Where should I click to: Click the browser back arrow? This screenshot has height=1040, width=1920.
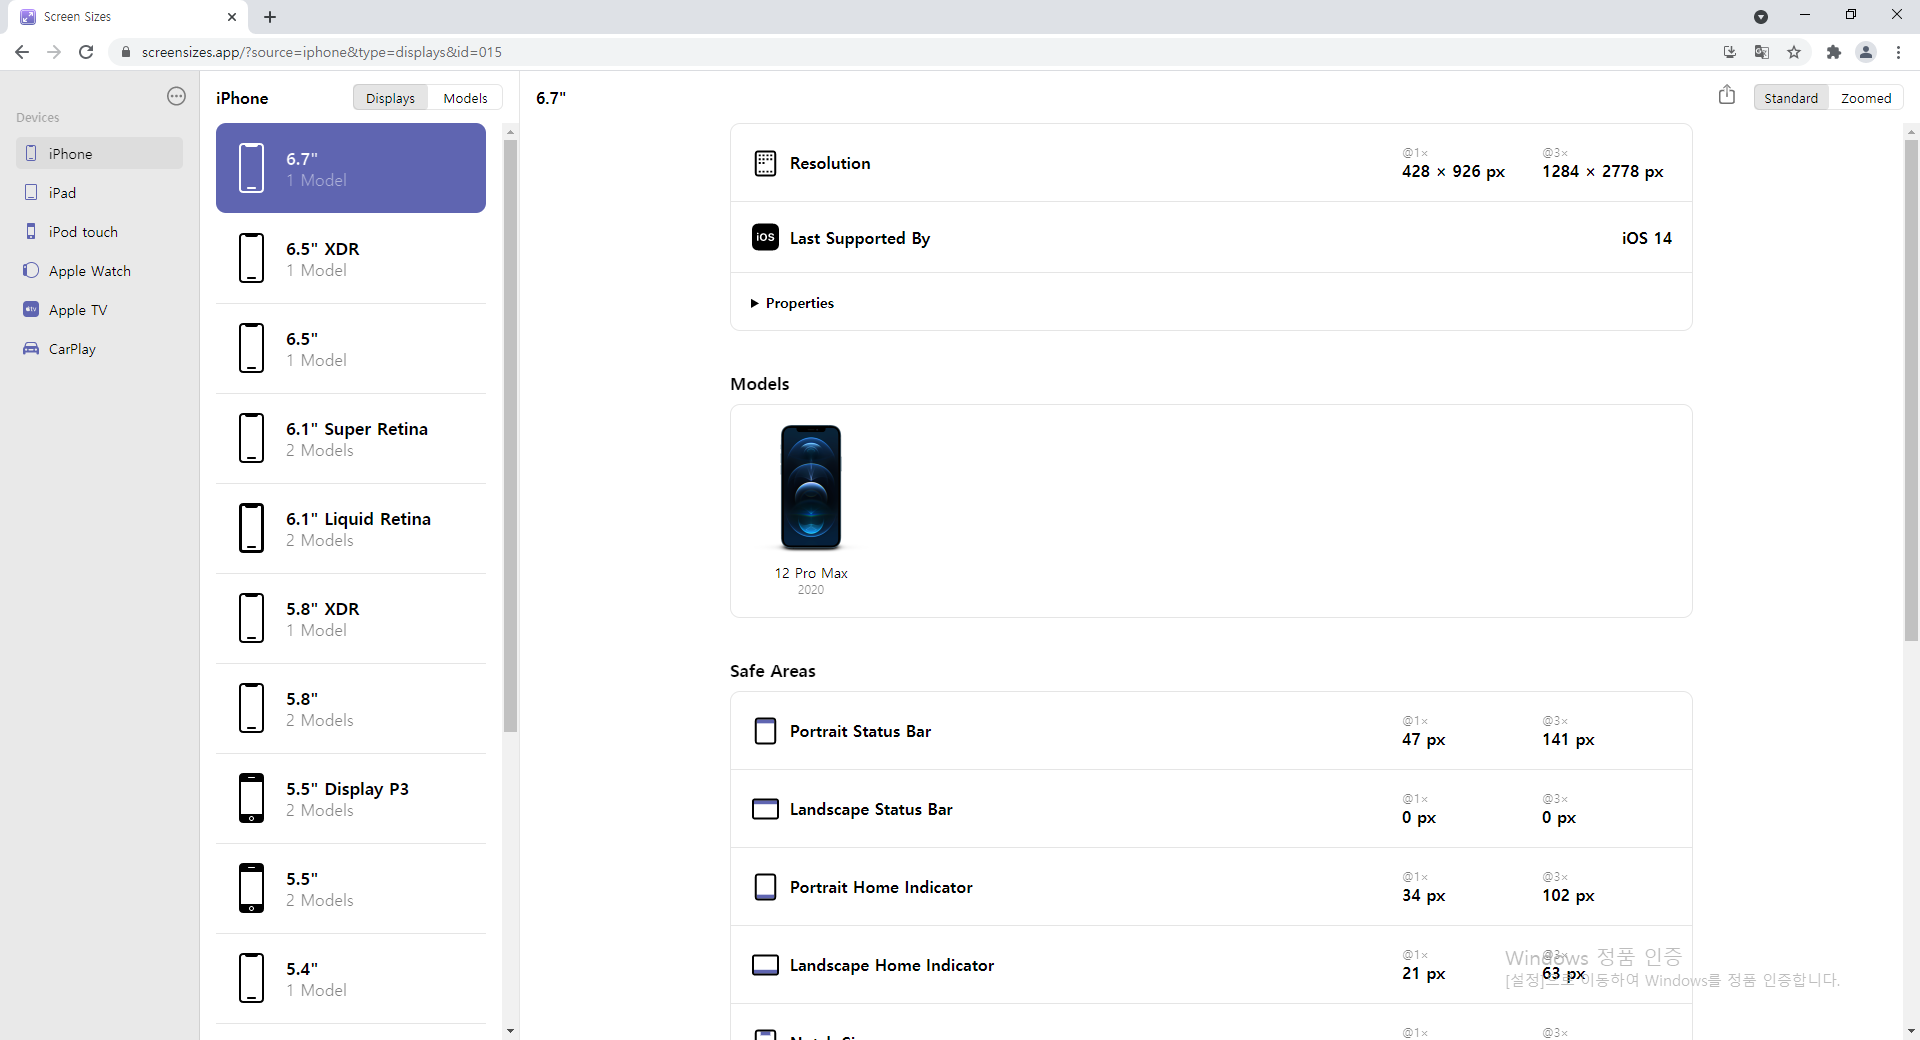click(22, 52)
